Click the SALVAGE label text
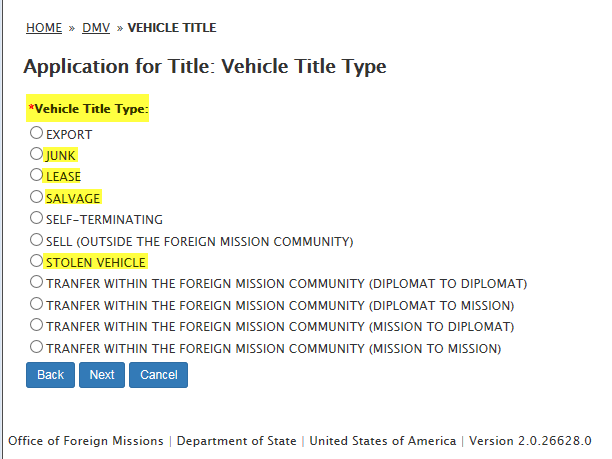This screenshot has width=612, height=459. point(73,198)
